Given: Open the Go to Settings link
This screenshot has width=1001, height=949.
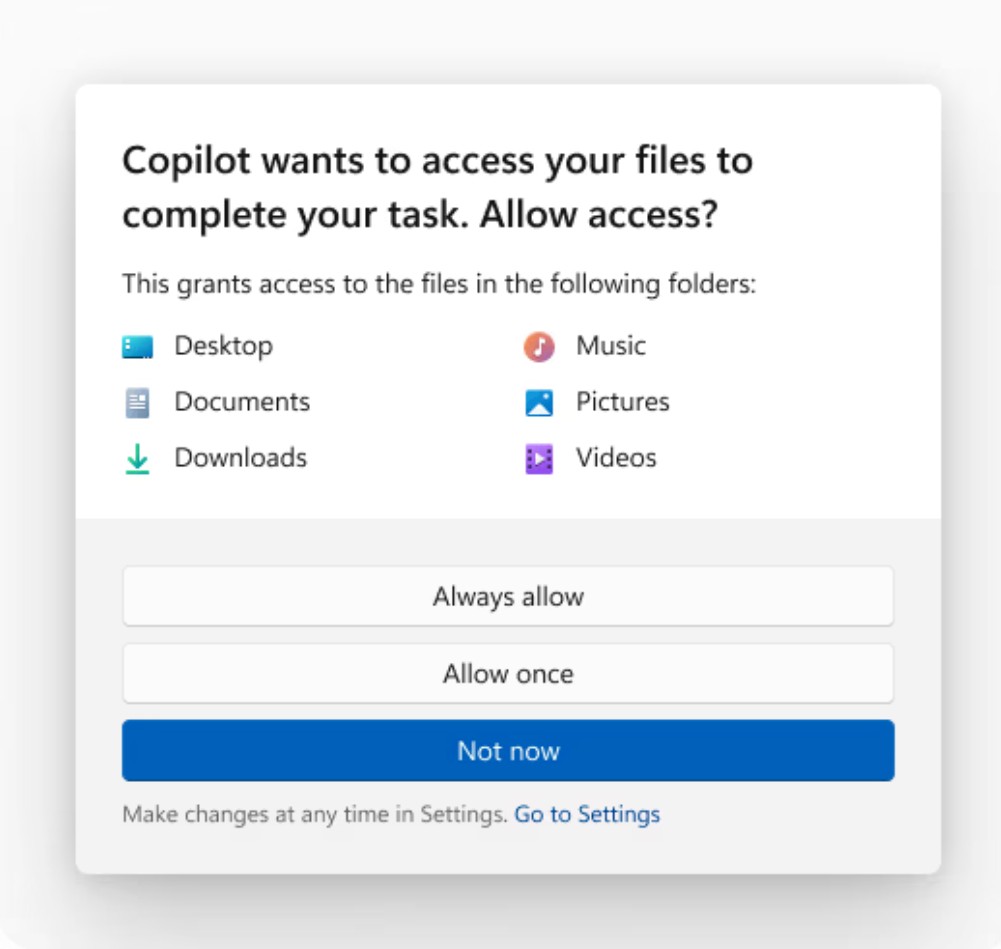Looking at the screenshot, I should 586,814.
